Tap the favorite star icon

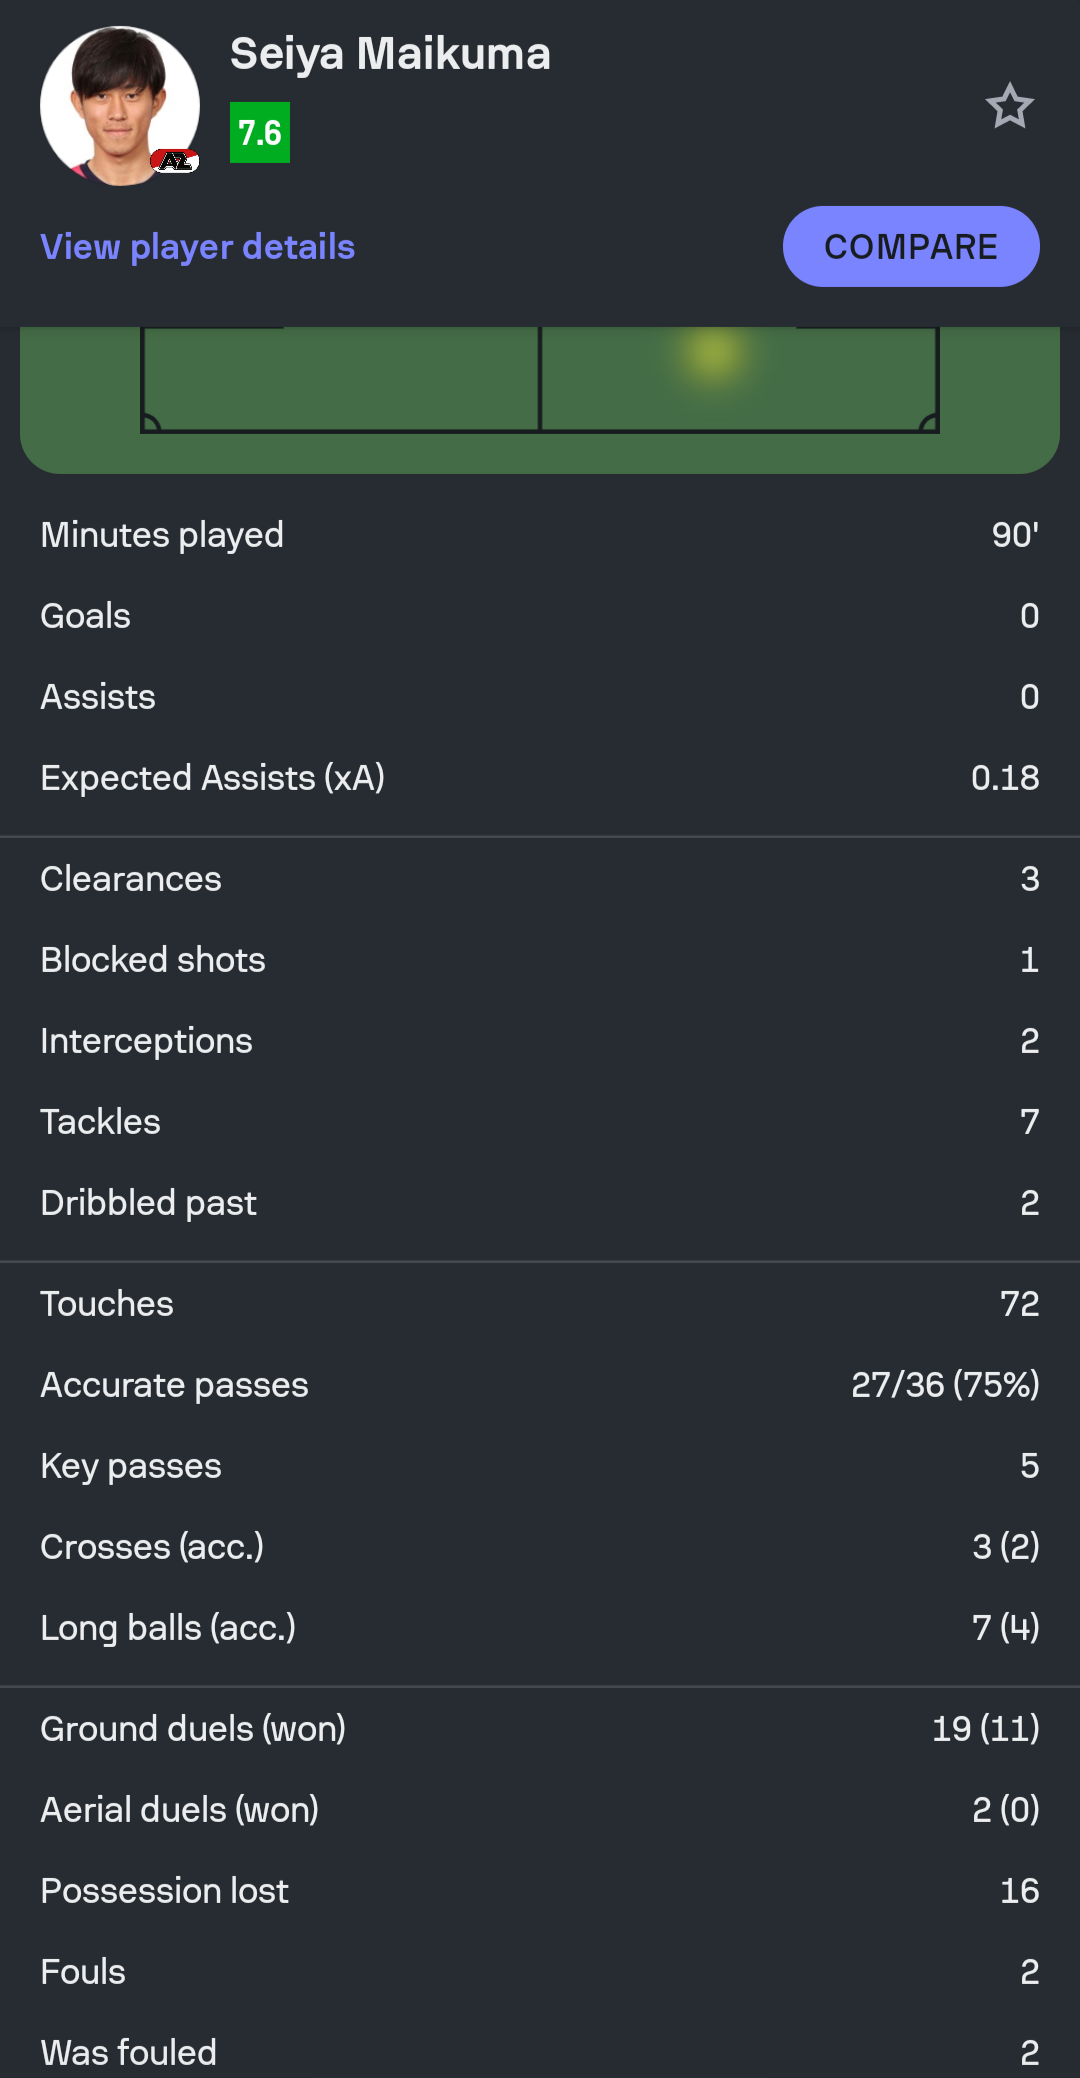click(1009, 106)
